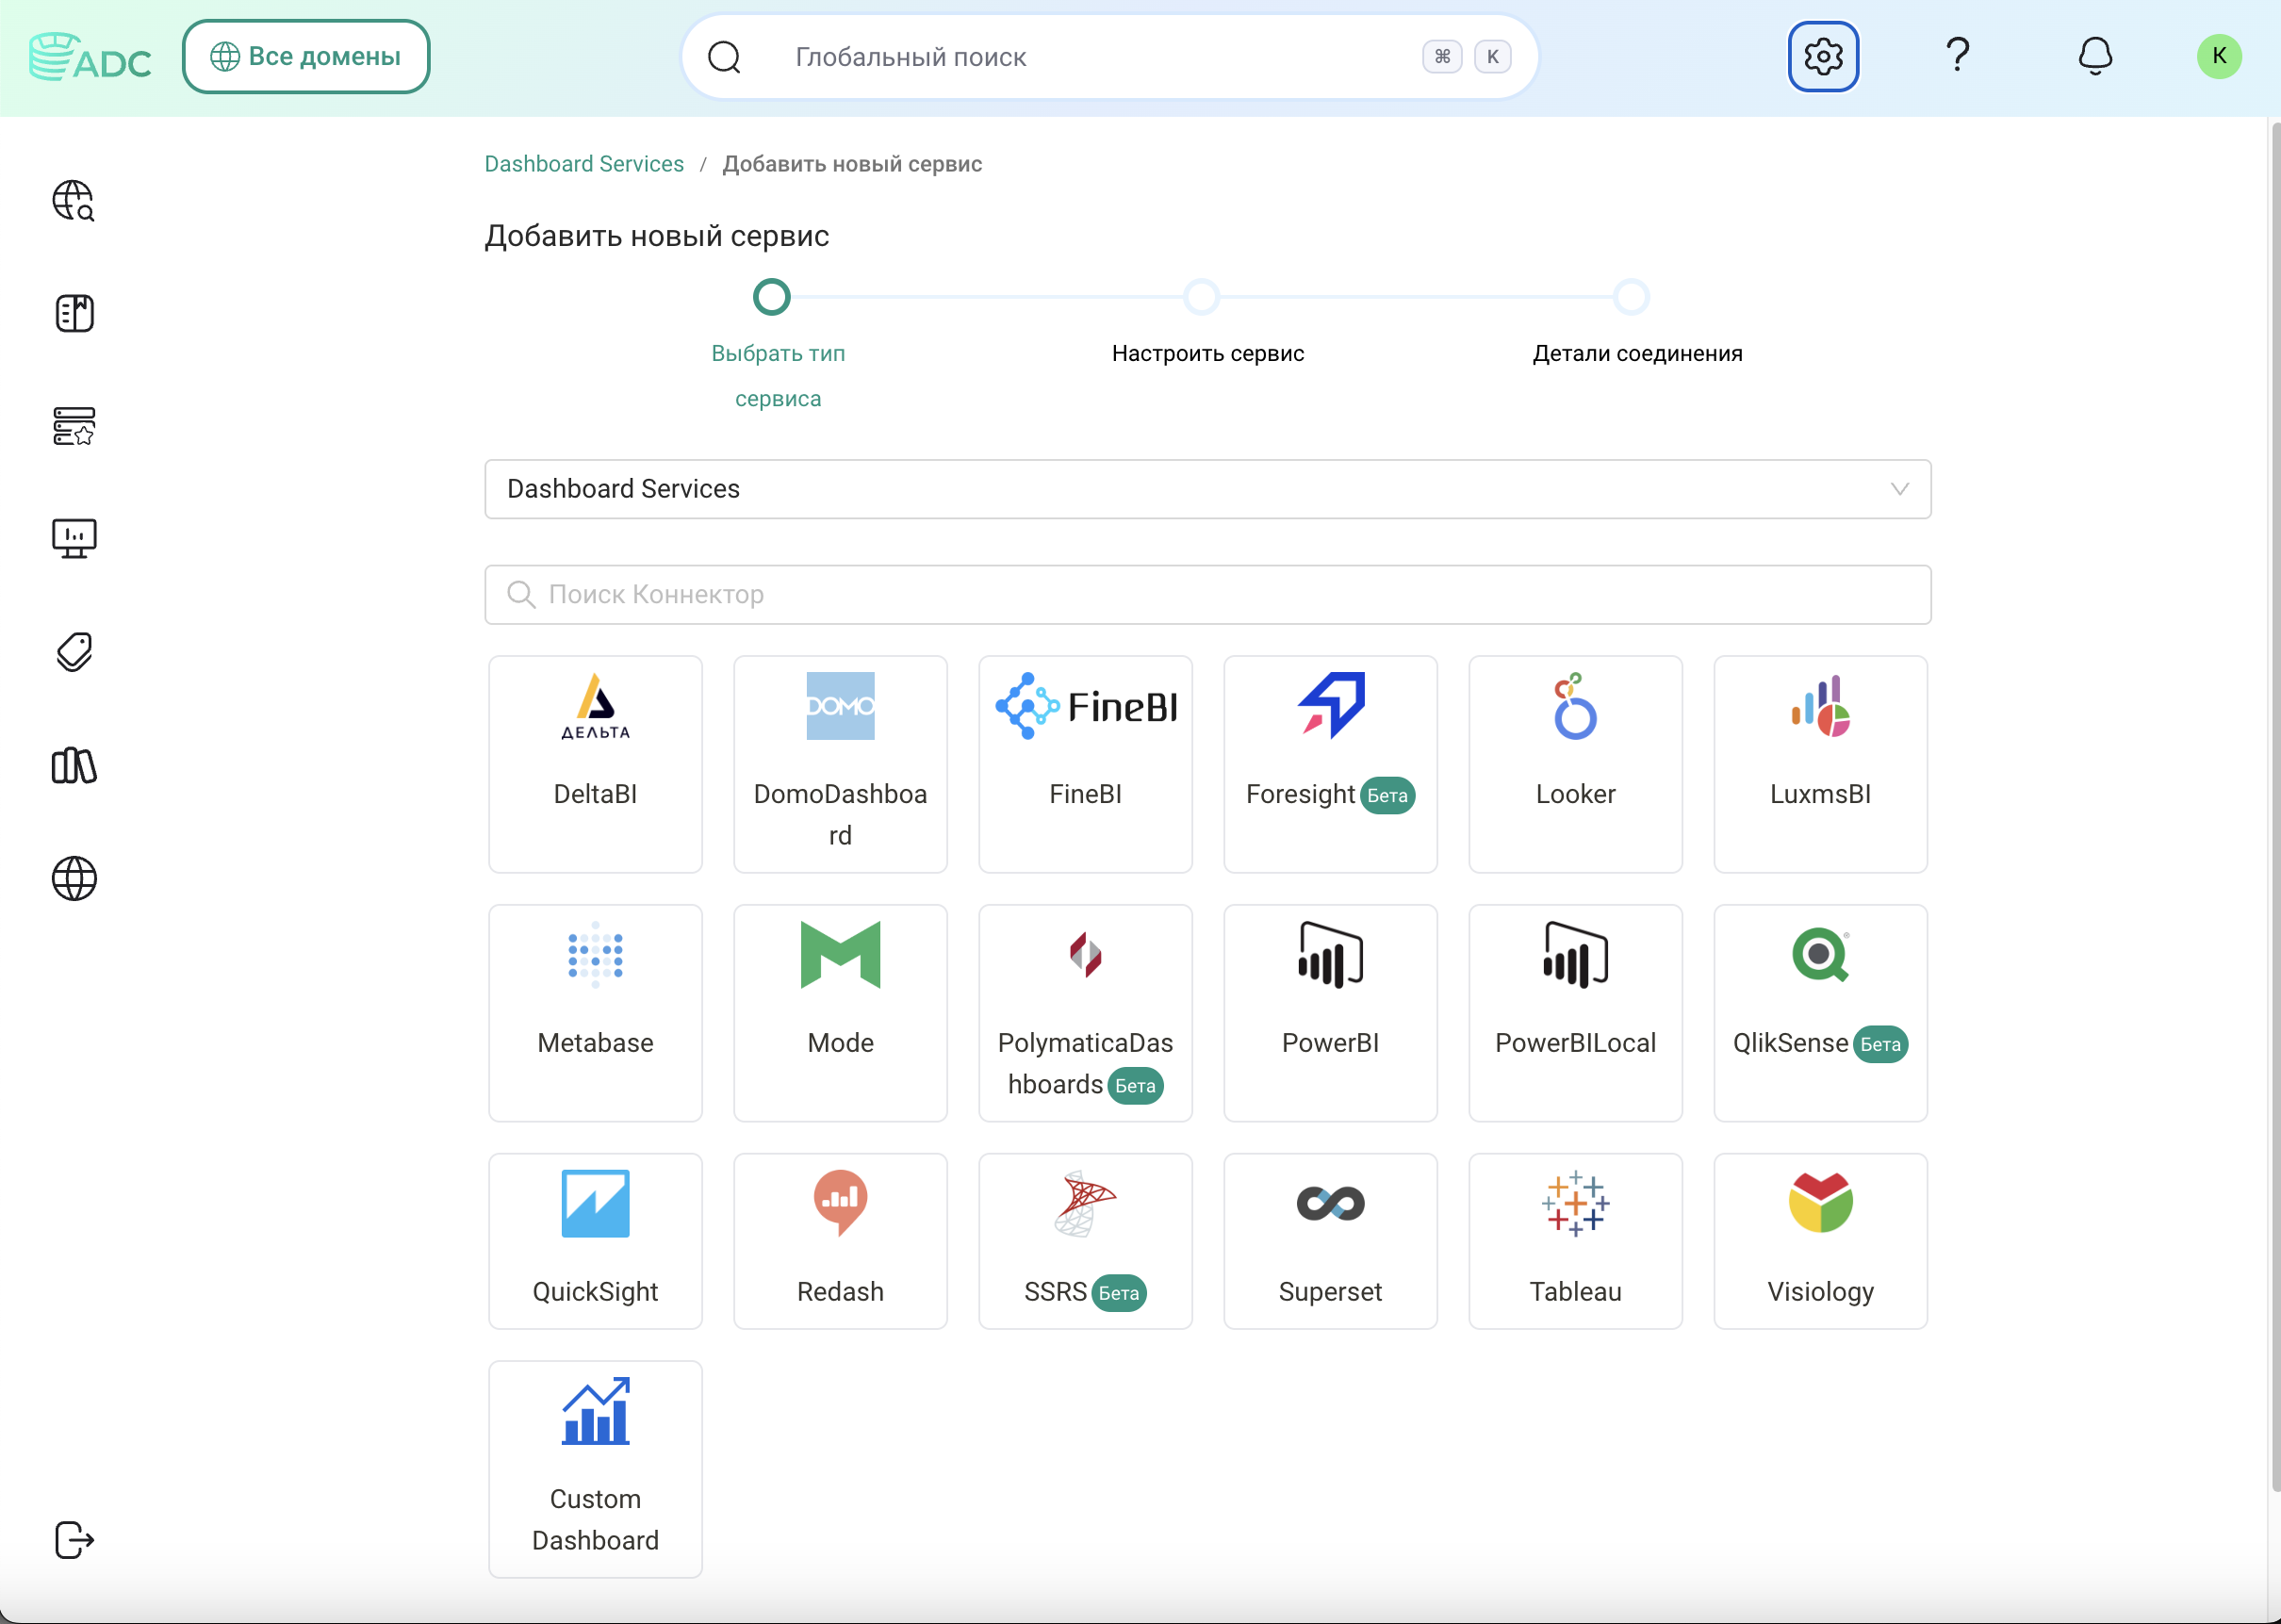Viewport: 2281px width, 1624px height.
Task: Open the globe domains sidebar icon
Action: [74, 878]
